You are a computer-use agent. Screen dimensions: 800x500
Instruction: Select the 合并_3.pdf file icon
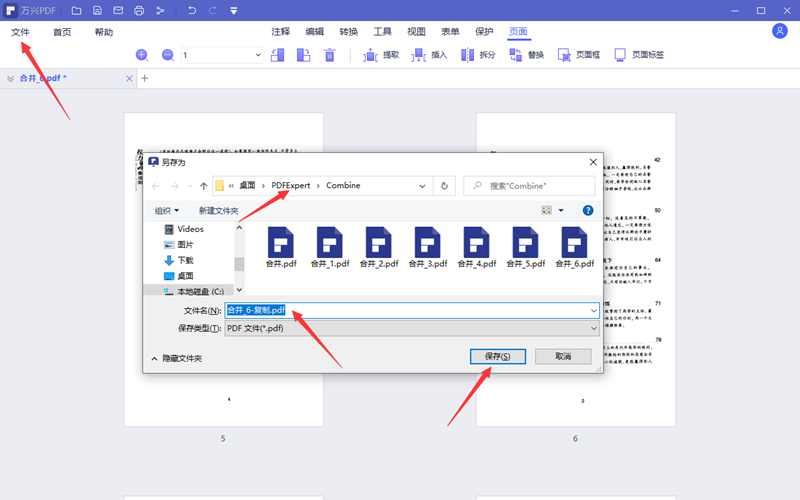(x=429, y=247)
